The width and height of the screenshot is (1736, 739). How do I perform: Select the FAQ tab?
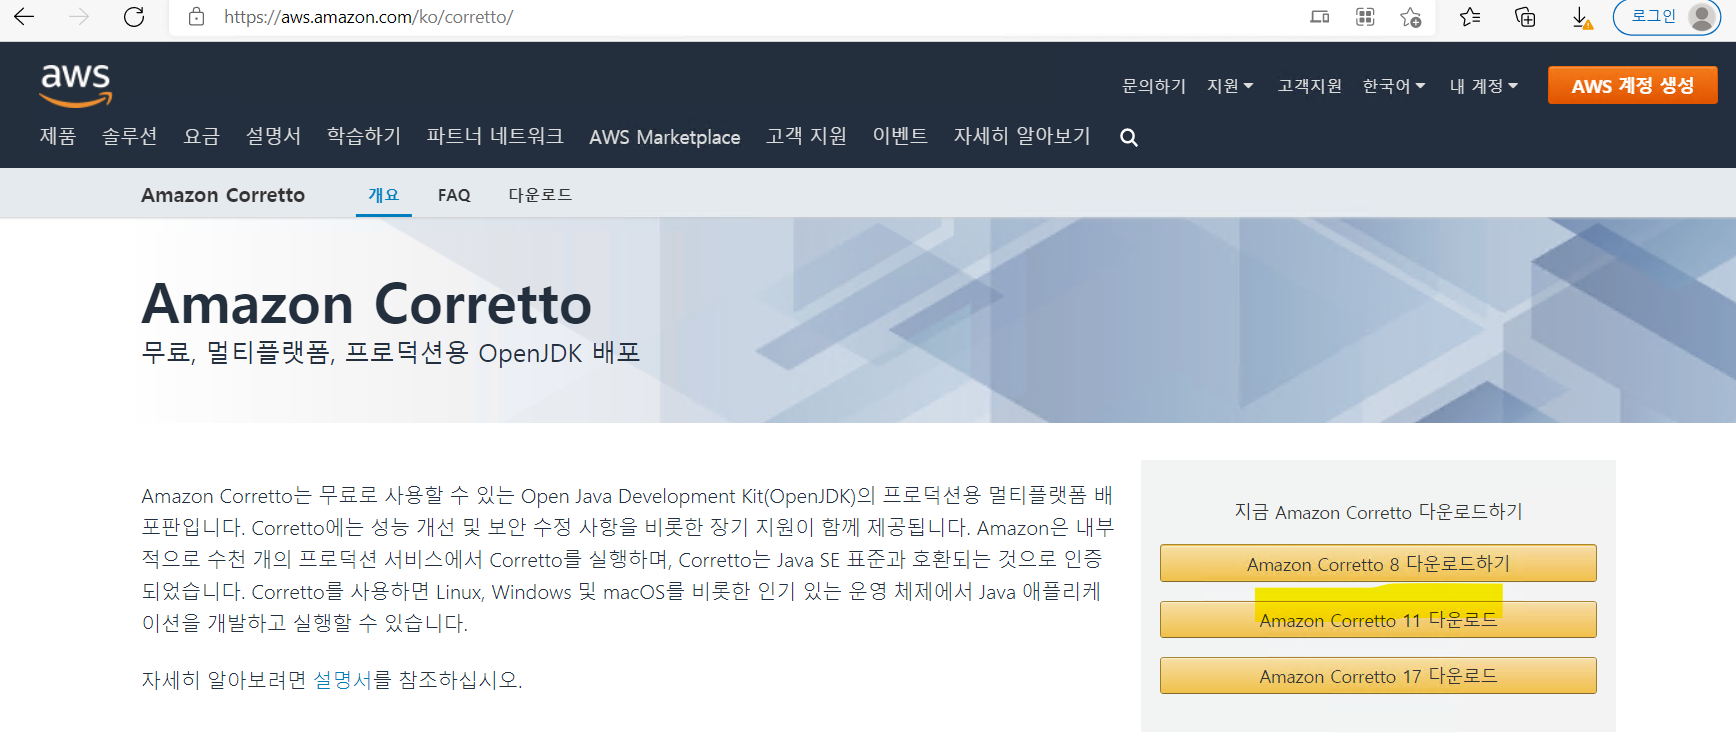pyautogui.click(x=454, y=195)
